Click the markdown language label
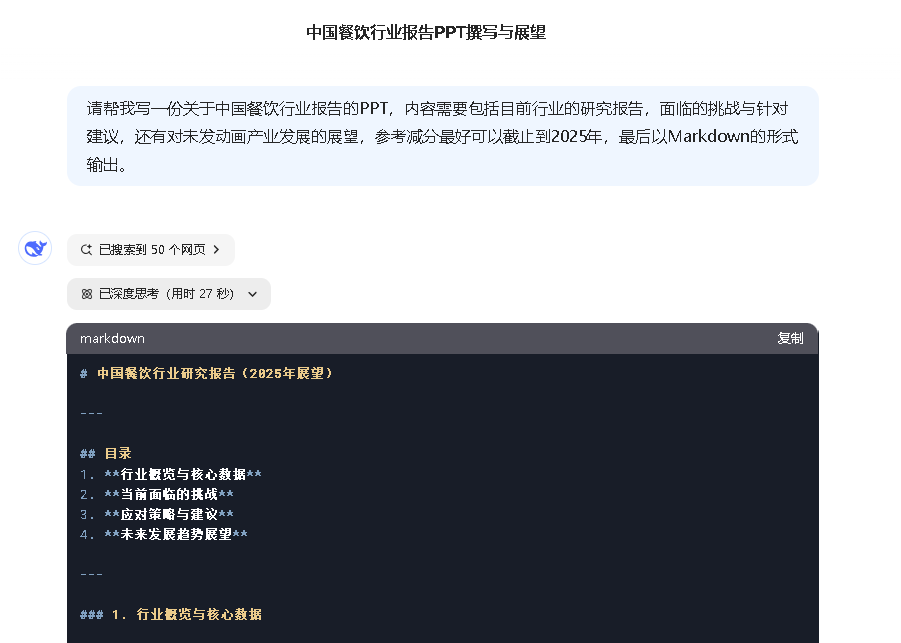Screen dimensions: 901x643 (112, 339)
